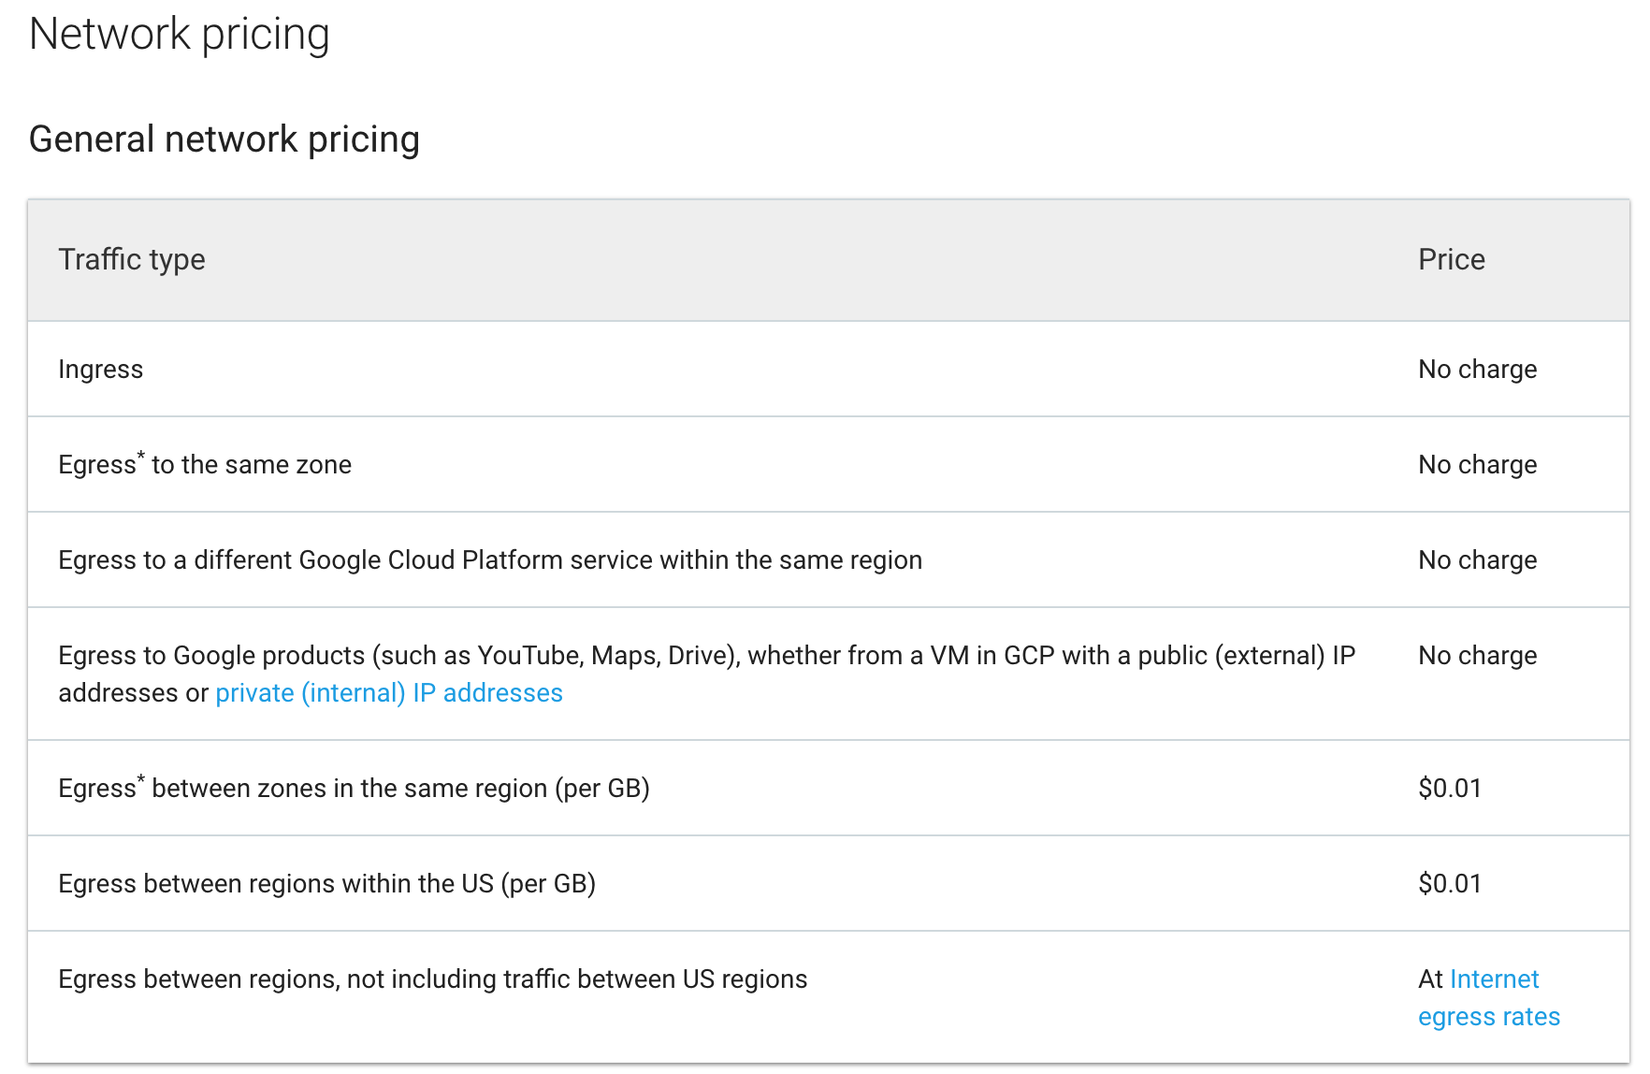Click the Egress to Google products description
1650x1074 pixels.
click(706, 656)
